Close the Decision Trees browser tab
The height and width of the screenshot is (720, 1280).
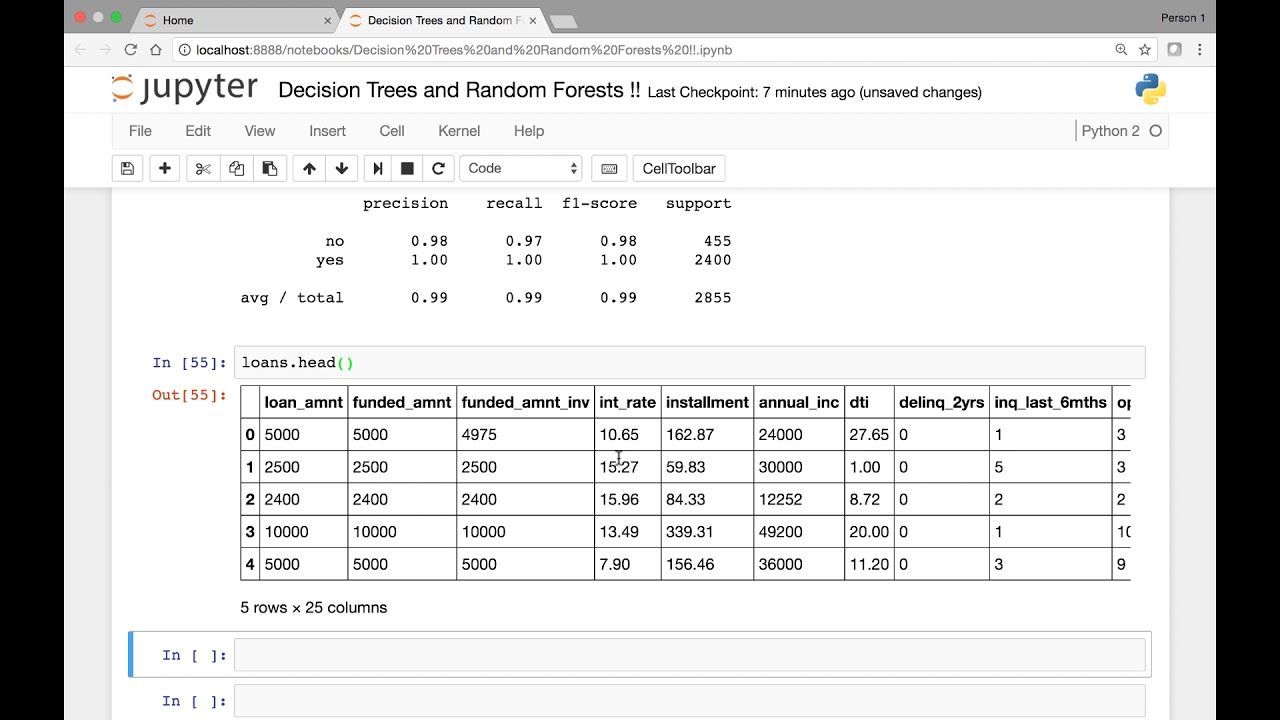[x=533, y=20]
